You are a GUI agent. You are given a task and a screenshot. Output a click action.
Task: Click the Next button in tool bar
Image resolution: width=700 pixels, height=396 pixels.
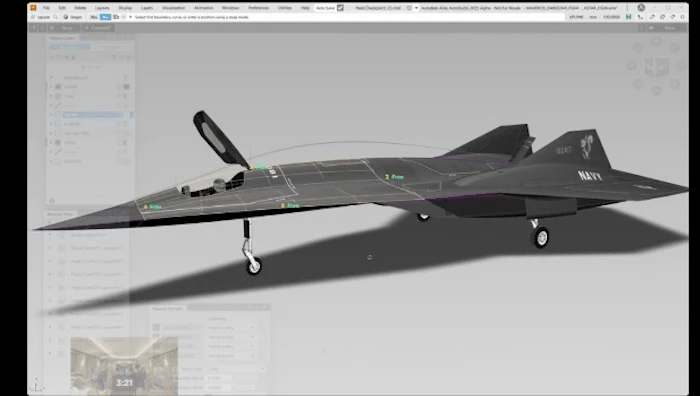[67, 28]
